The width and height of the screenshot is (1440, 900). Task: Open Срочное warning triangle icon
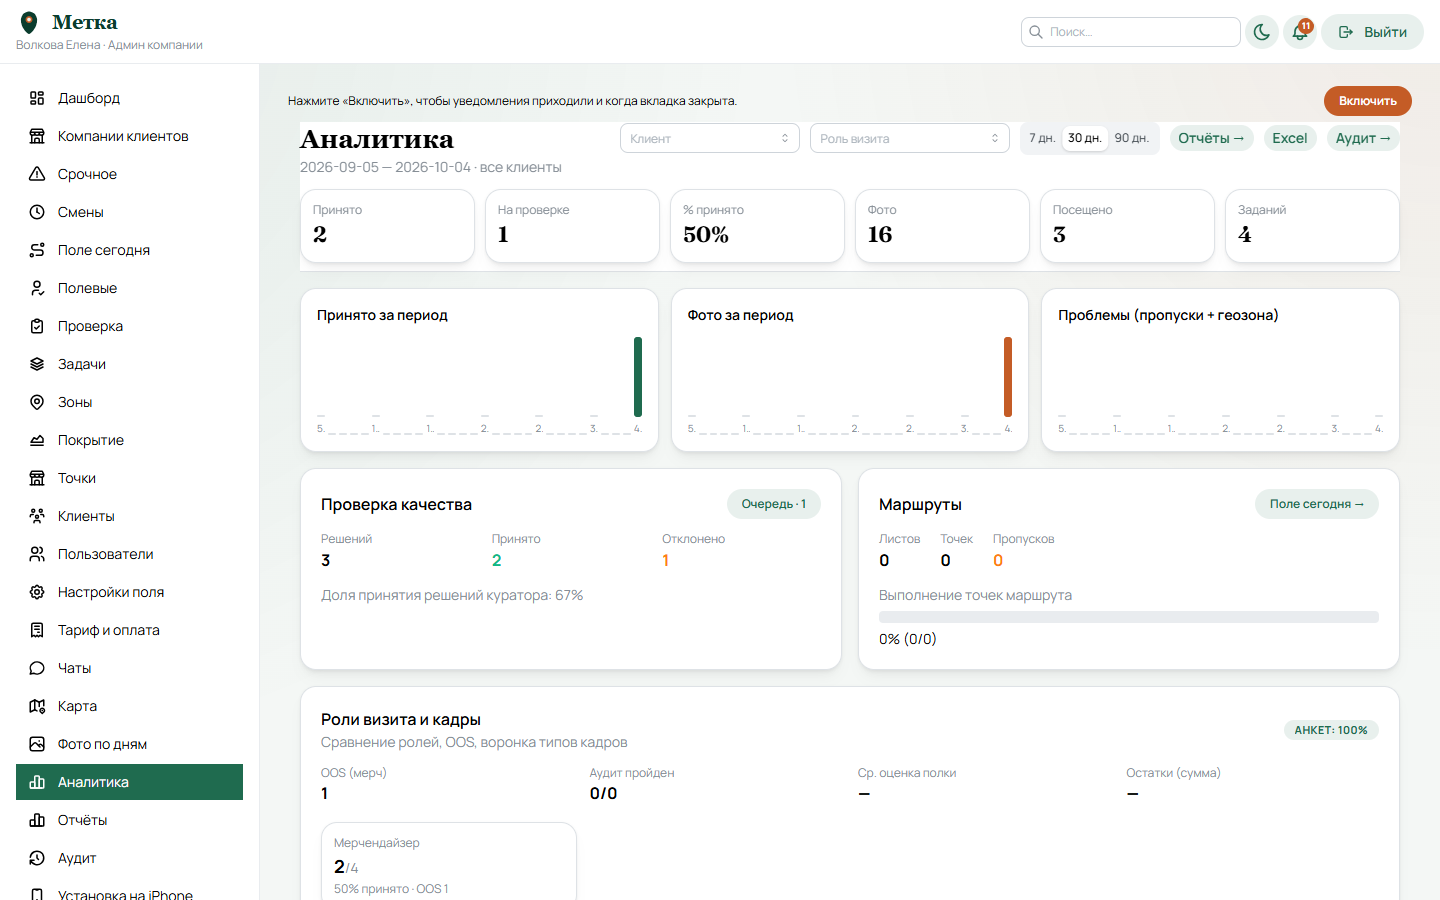(37, 174)
